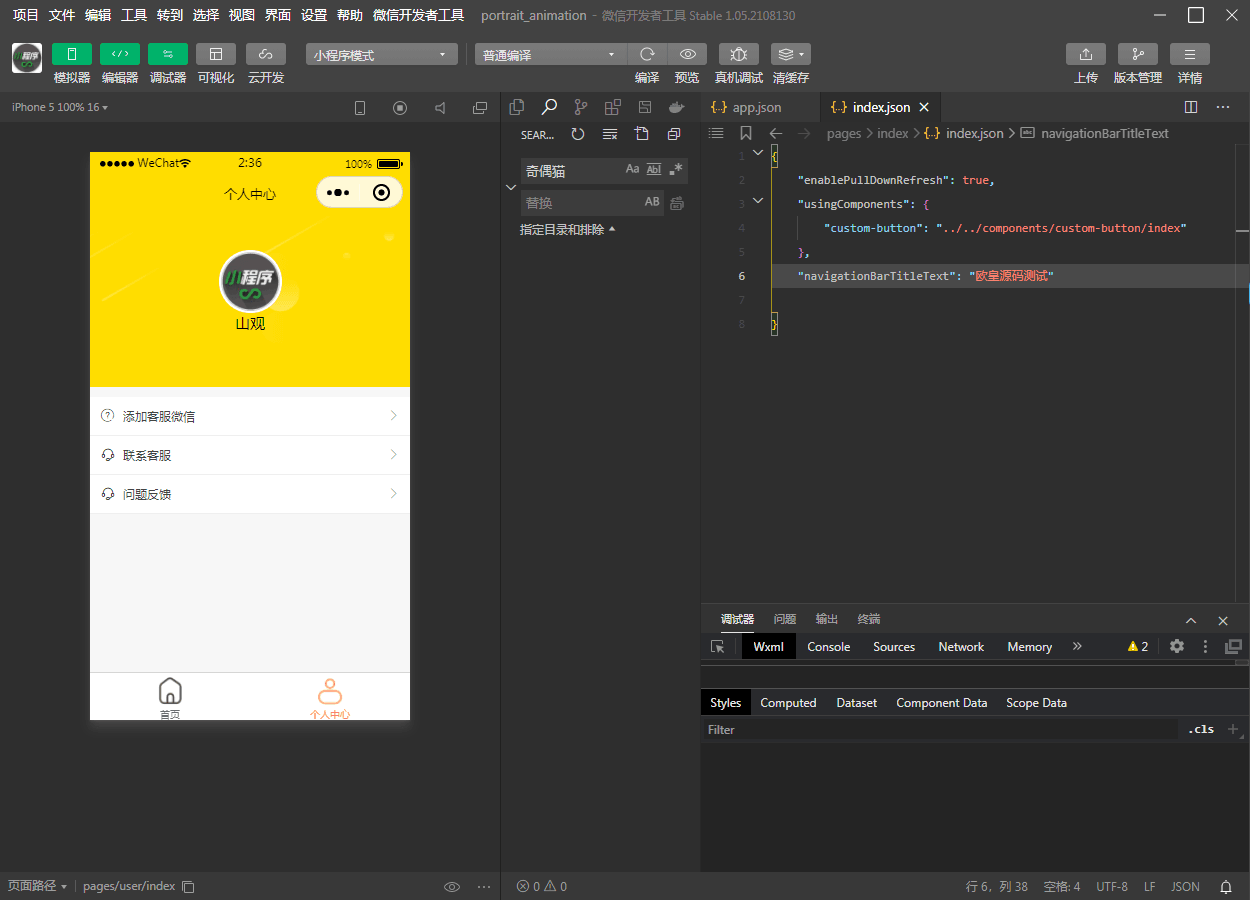Open Real Device Debug (真机调试) icon
The image size is (1250, 900).
(x=738, y=54)
